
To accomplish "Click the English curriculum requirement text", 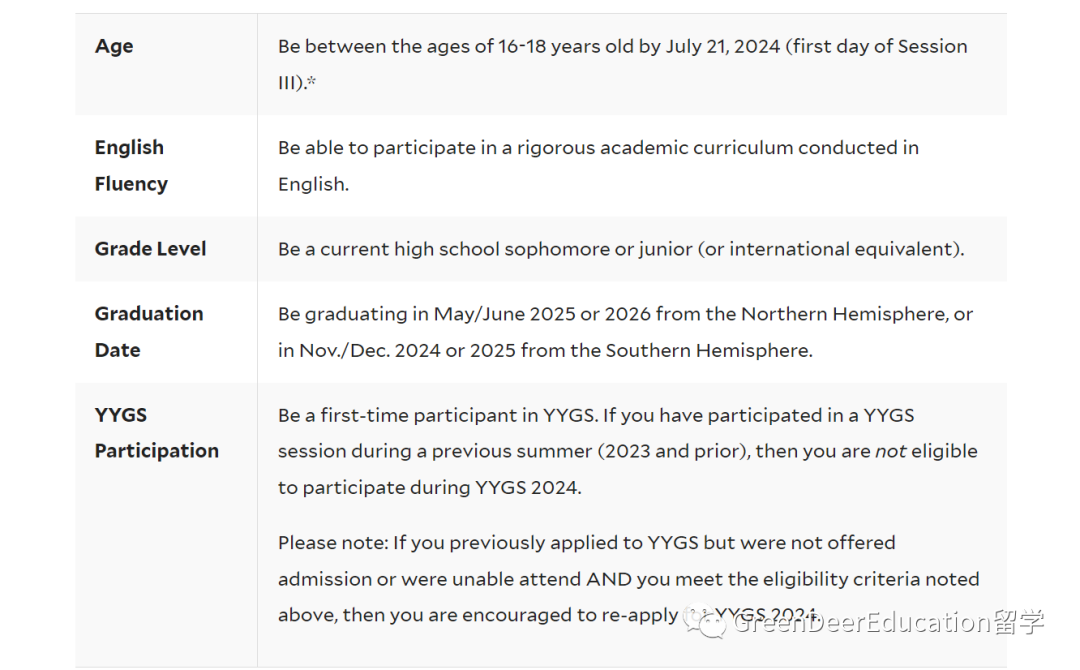I will click(x=599, y=165).
